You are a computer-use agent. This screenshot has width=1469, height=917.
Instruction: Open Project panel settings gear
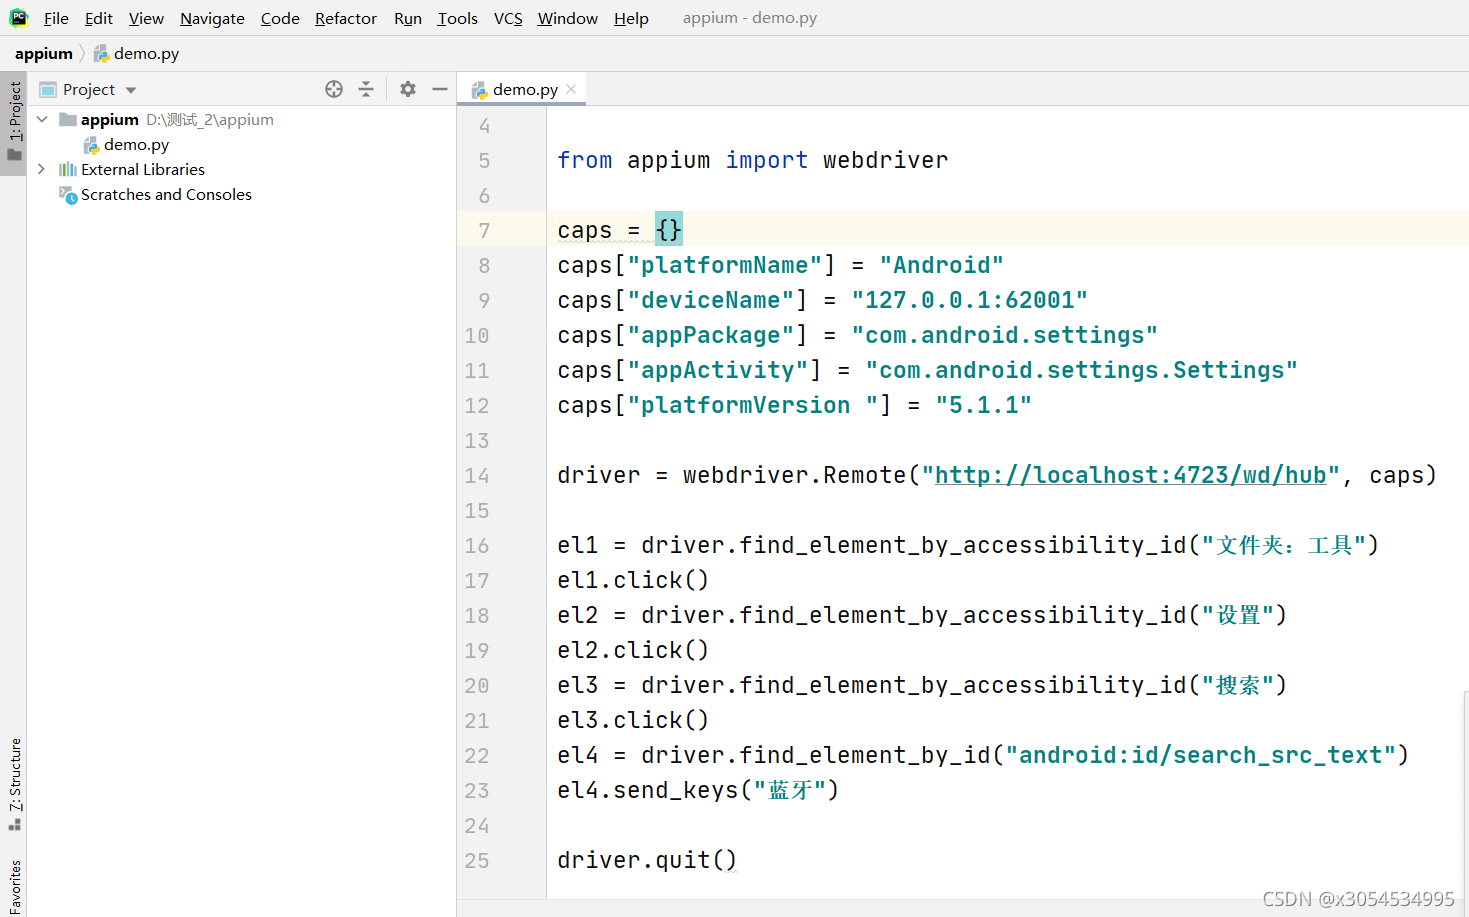pos(408,89)
